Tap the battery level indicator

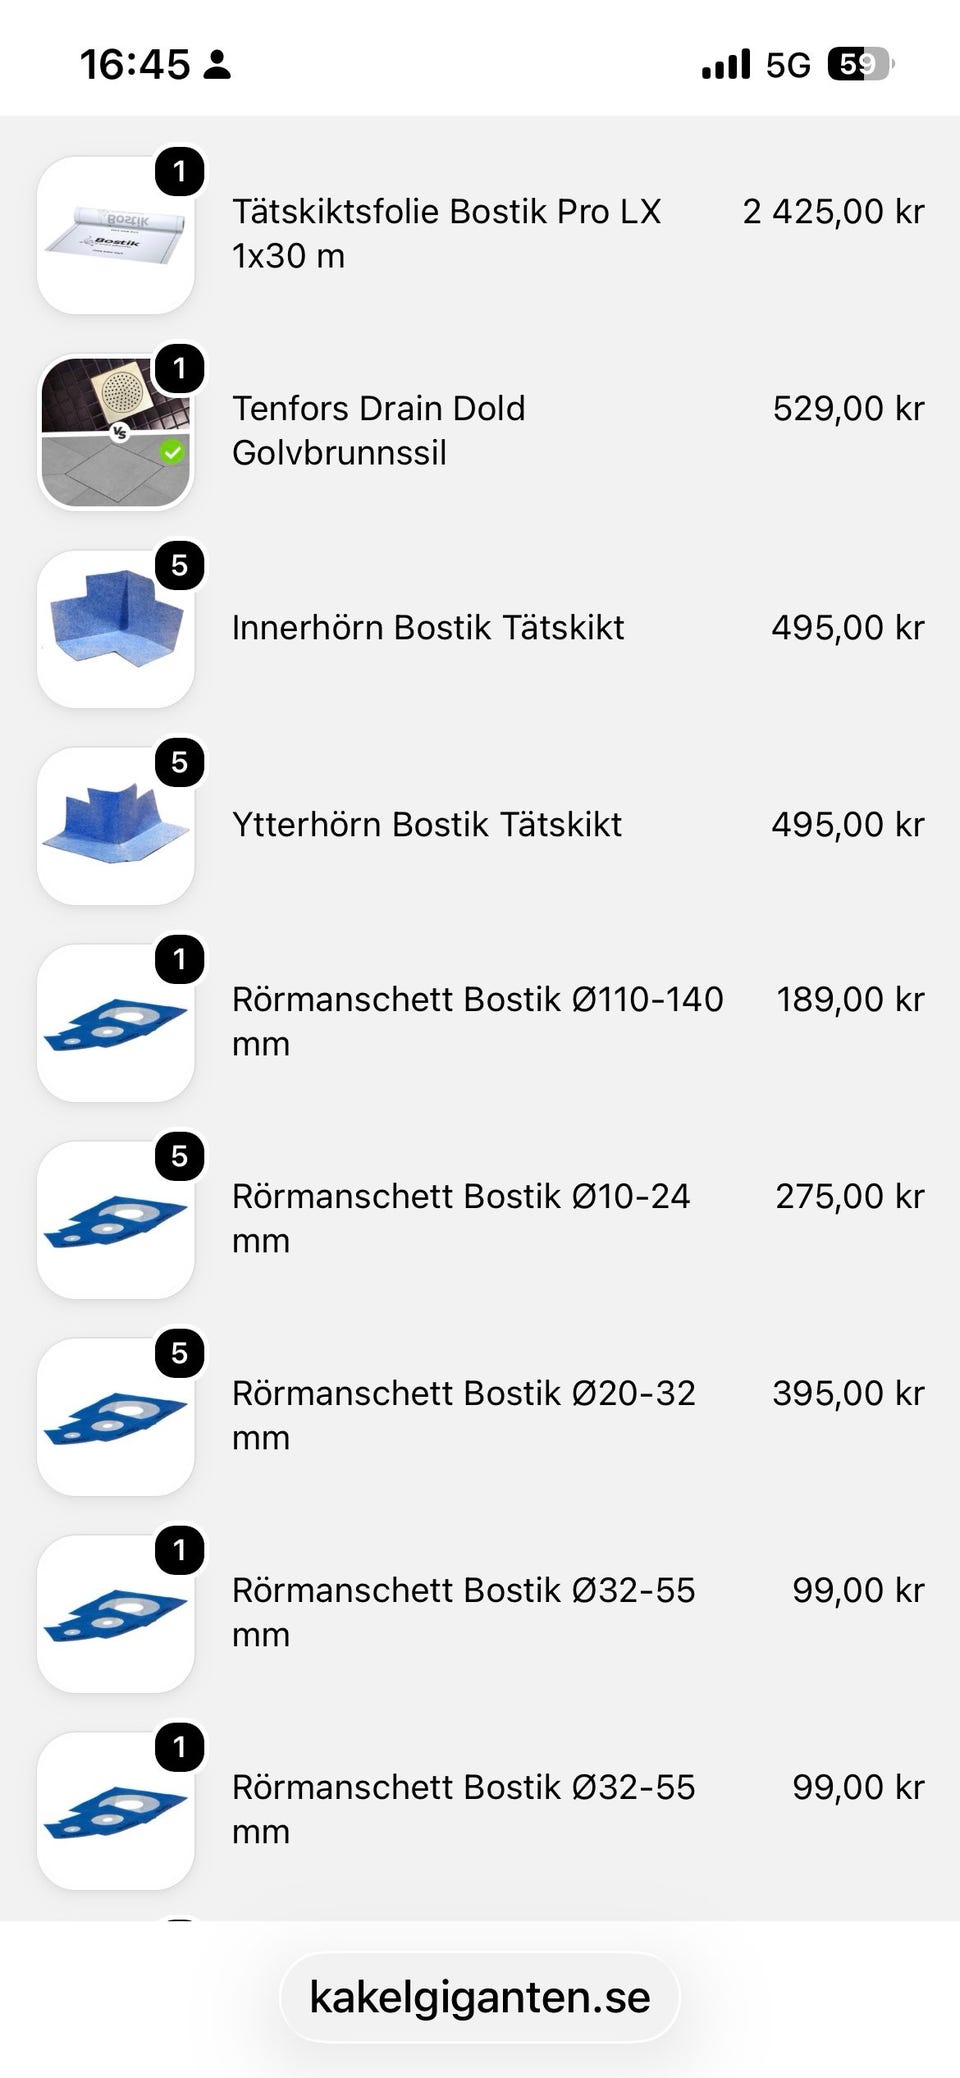[x=860, y=65]
